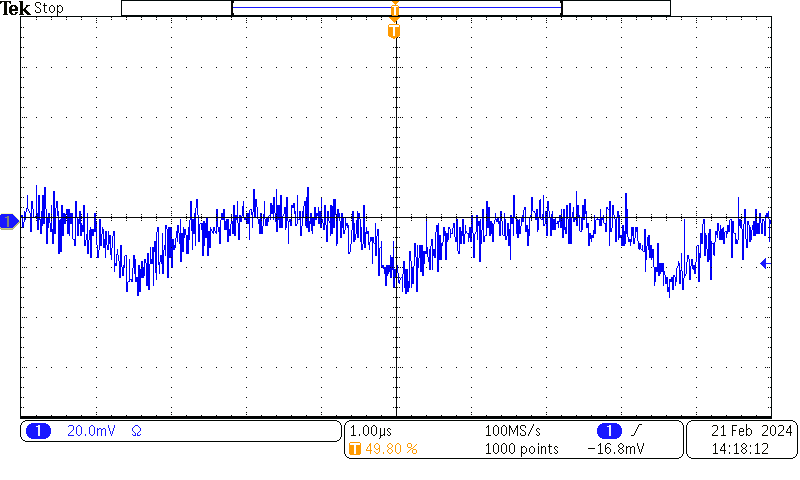800x480 pixels.
Task: Click the 20.0mV vertical scale readout
Action: pyautogui.click(x=91, y=431)
